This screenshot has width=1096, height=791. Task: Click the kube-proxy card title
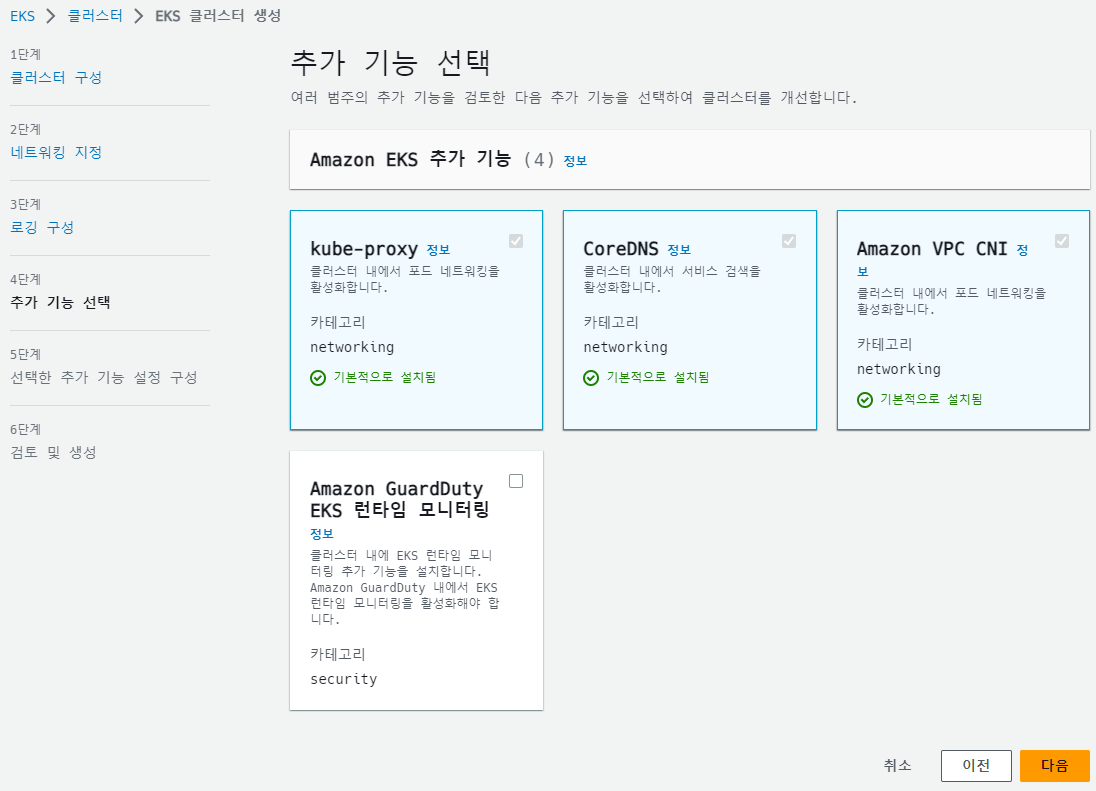click(x=364, y=249)
